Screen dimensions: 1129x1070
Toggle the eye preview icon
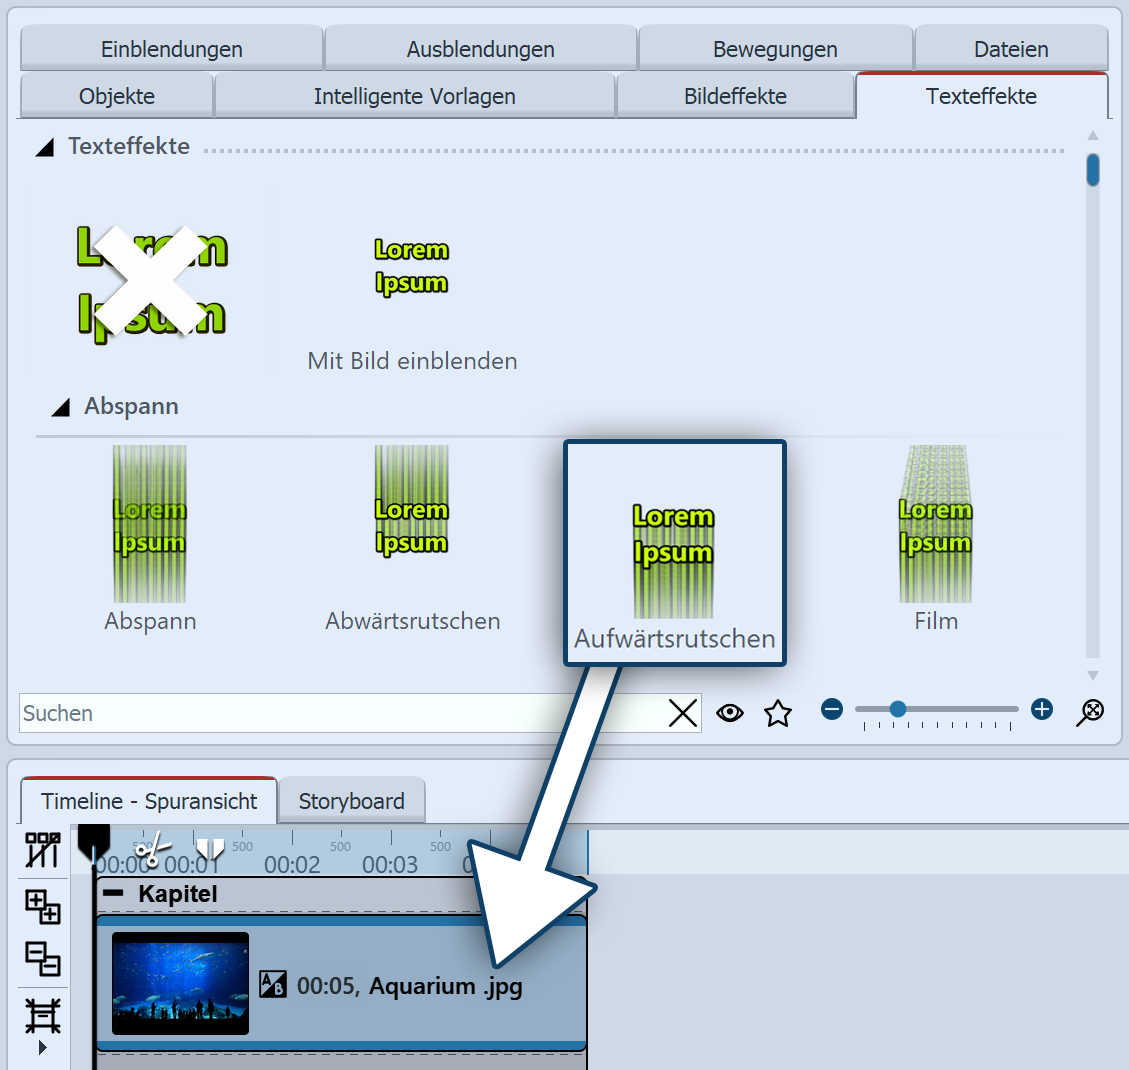730,713
